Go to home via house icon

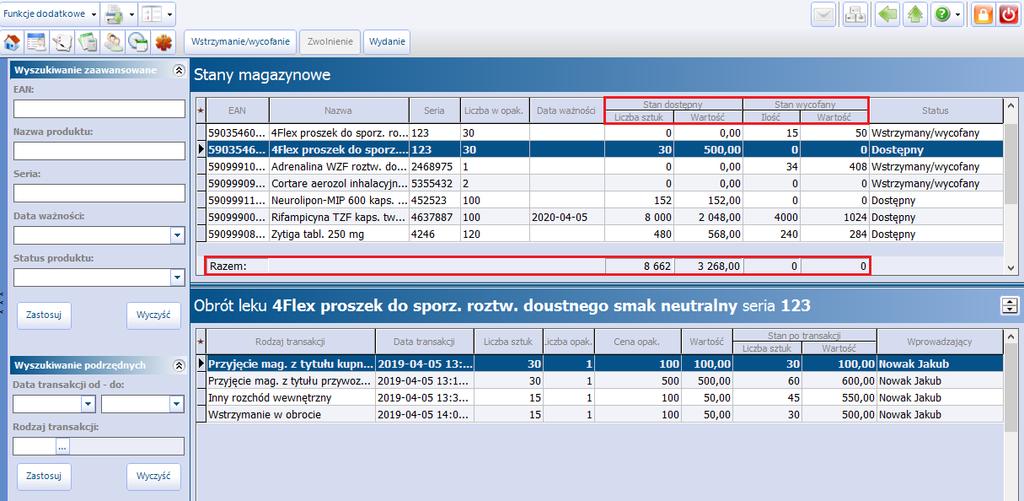point(12,43)
